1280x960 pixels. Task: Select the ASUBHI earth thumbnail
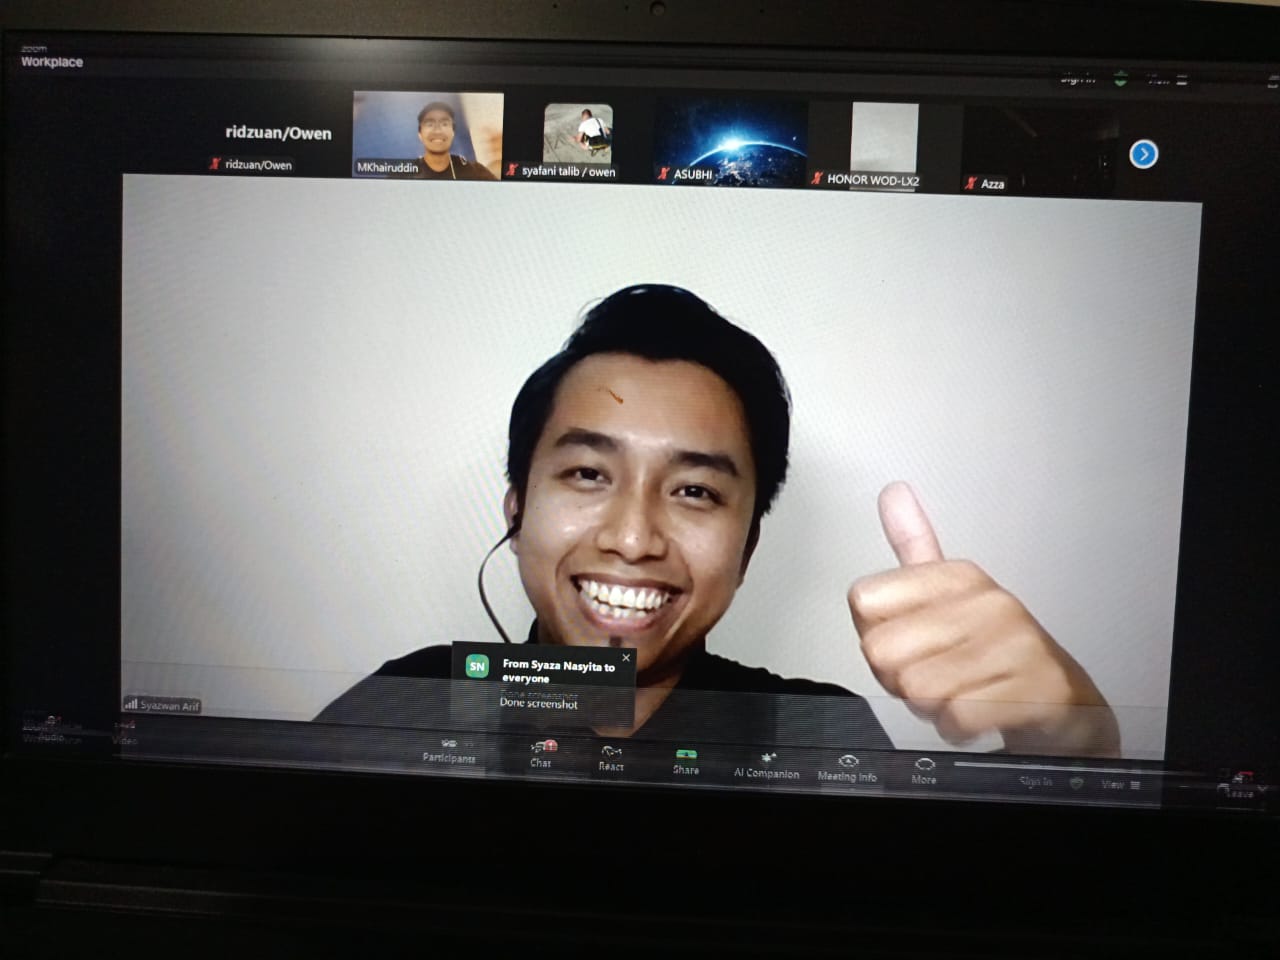[729, 142]
